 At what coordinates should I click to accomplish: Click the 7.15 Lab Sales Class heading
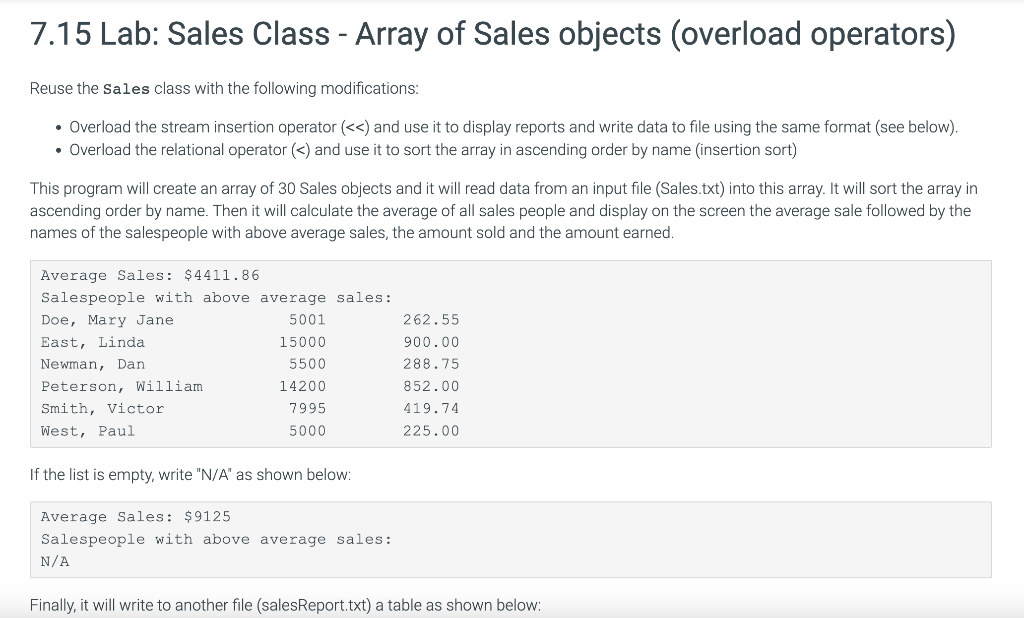tap(492, 34)
